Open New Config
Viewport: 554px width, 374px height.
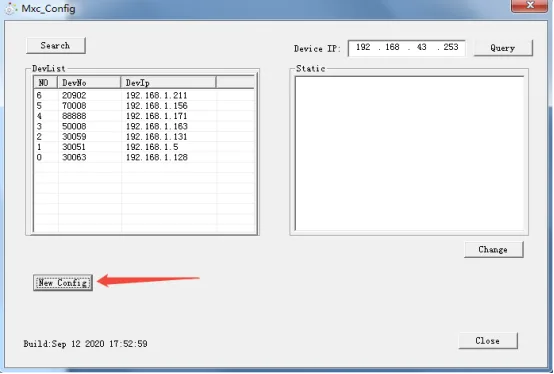pyautogui.click(x=63, y=283)
